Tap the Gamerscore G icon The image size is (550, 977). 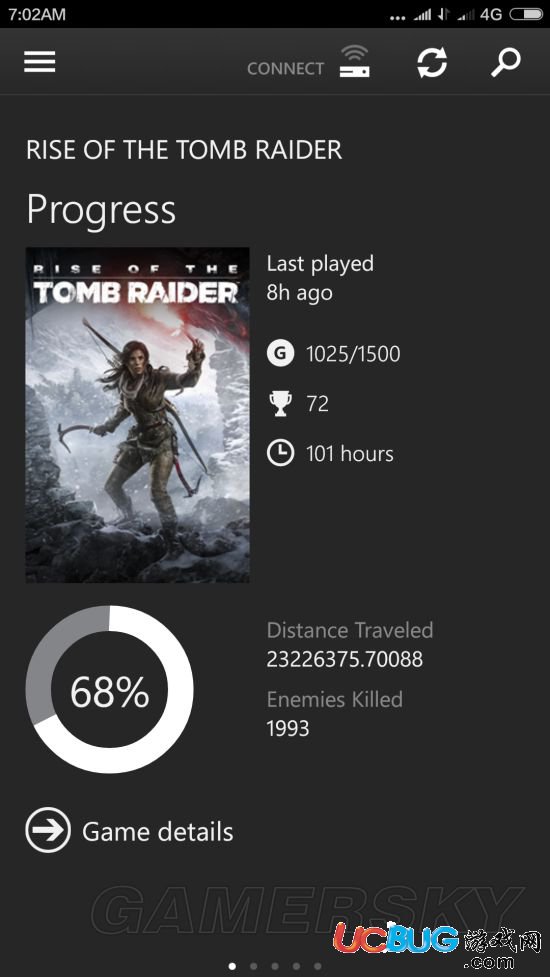coord(280,353)
